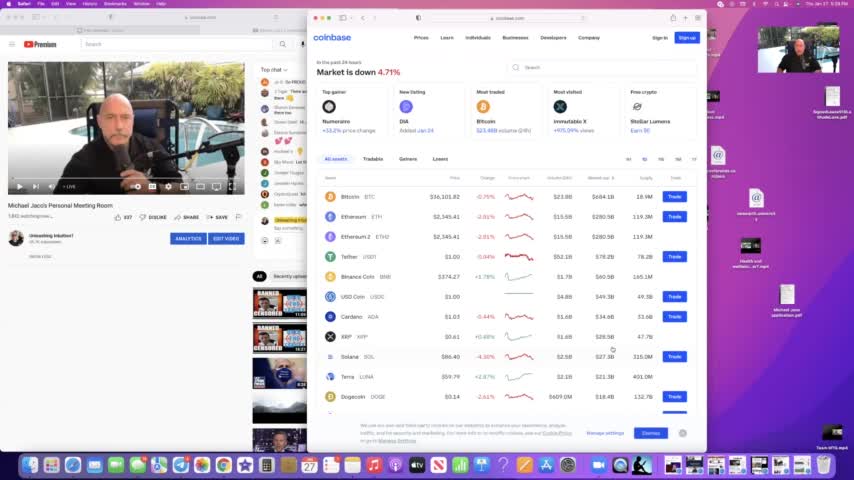Open the Learn nav menu item

pos(447,38)
